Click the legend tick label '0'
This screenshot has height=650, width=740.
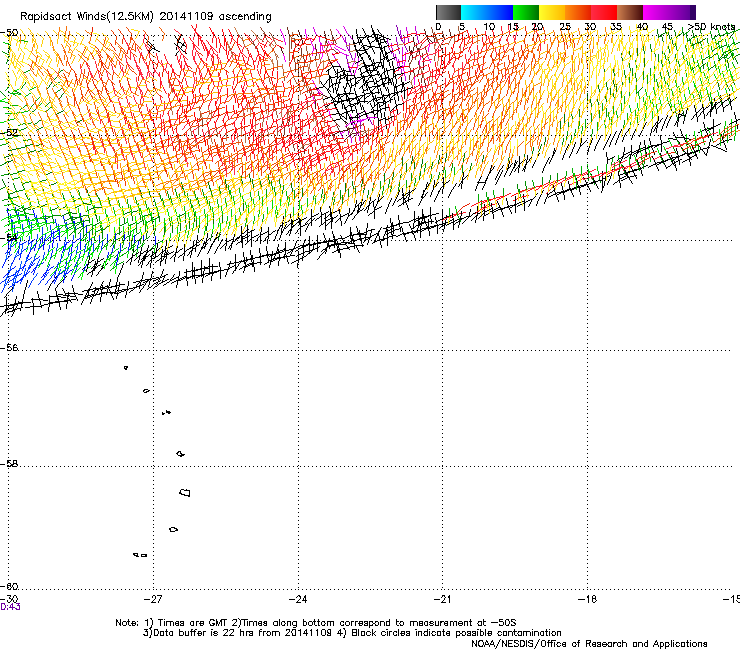pos(438,26)
